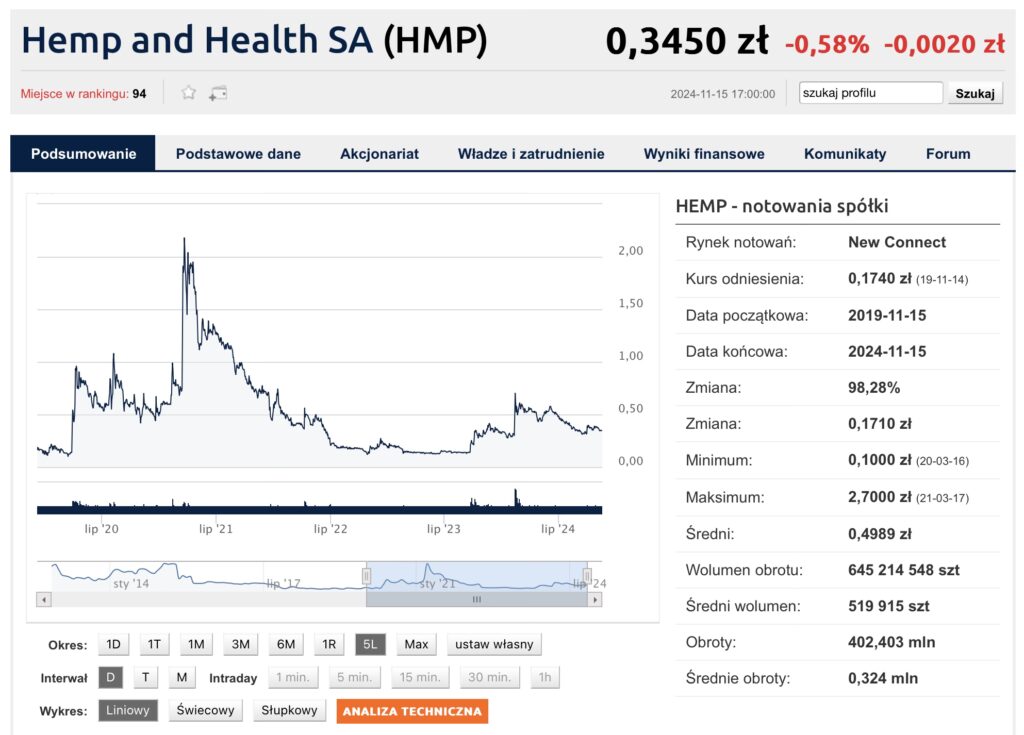1024x735 pixels.
Task: Open the Akcjonariat tab
Action: point(379,154)
